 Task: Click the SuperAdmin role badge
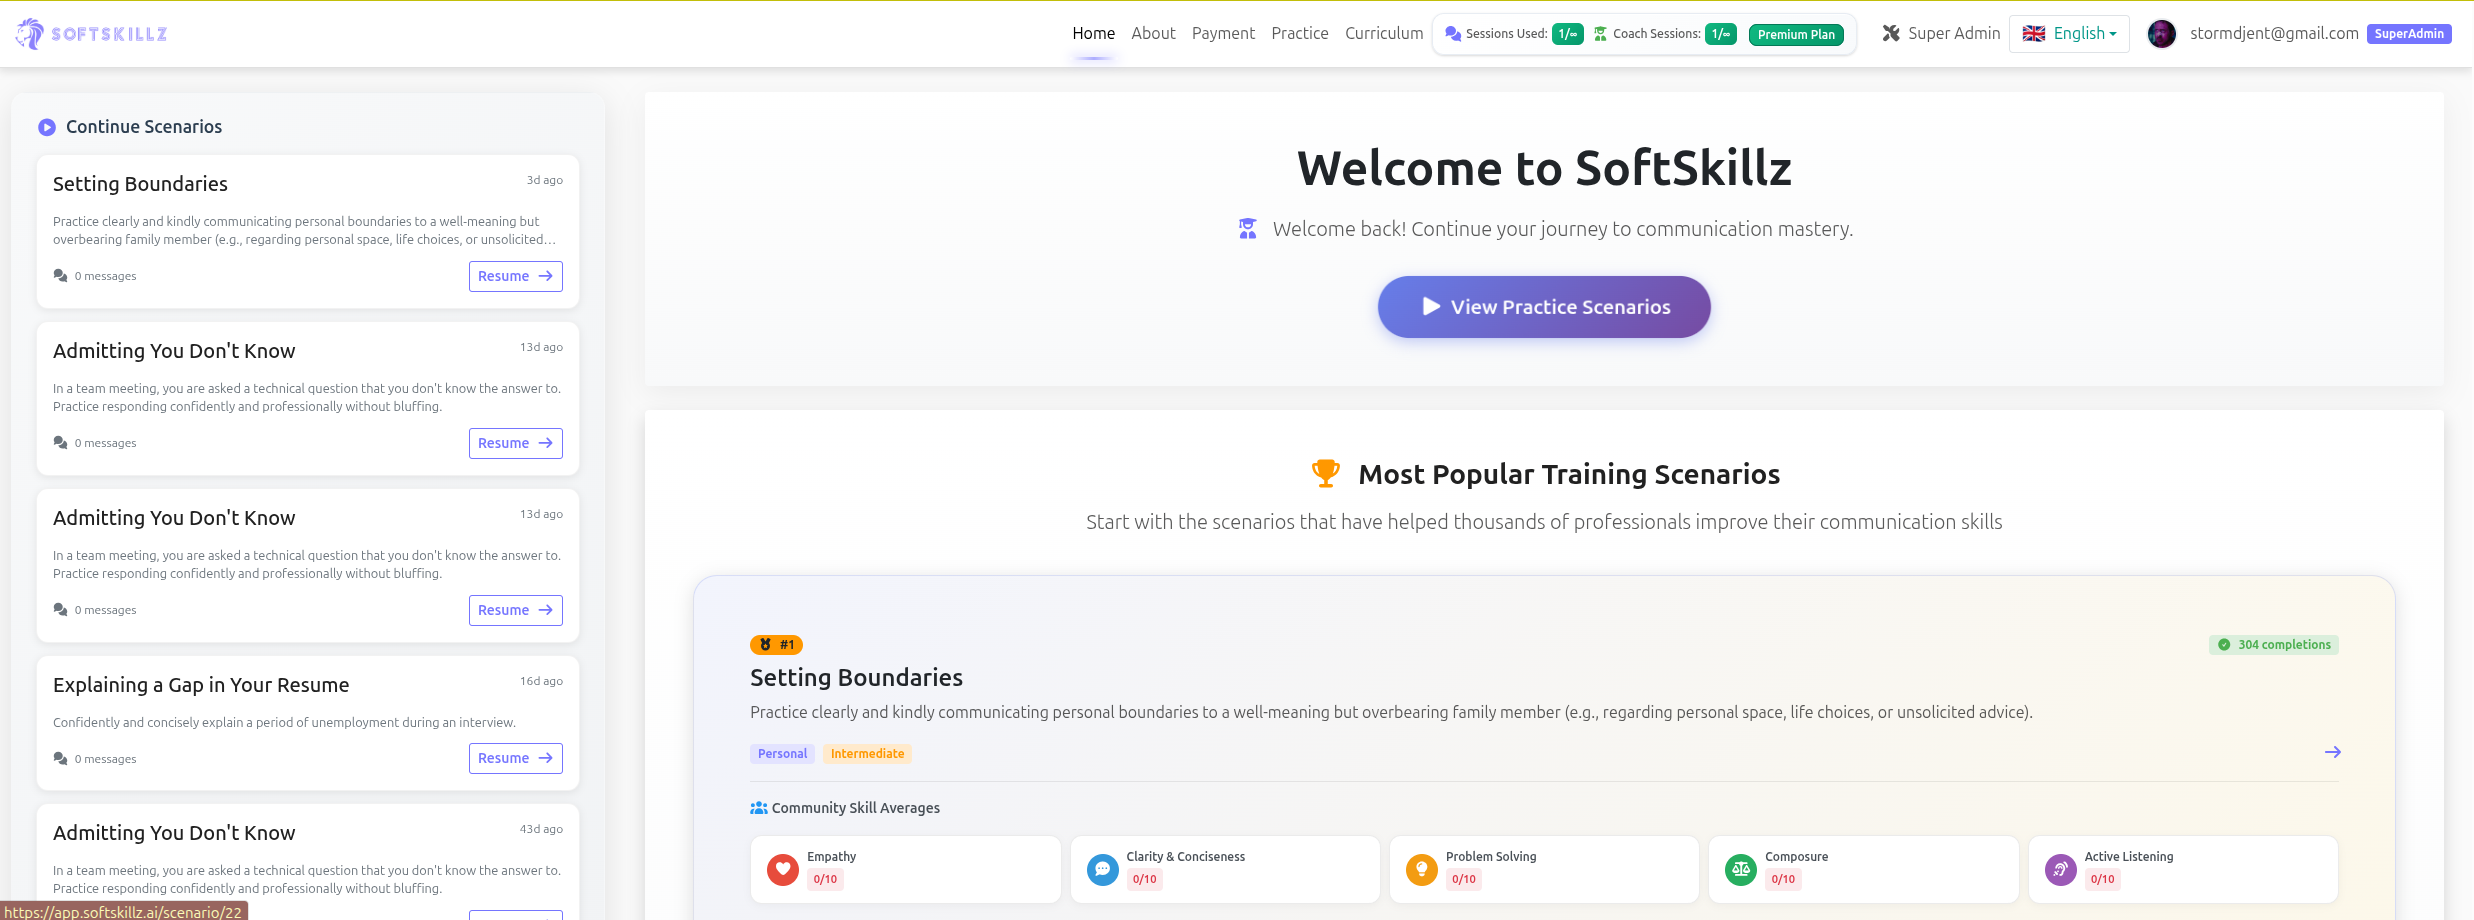tap(2409, 33)
